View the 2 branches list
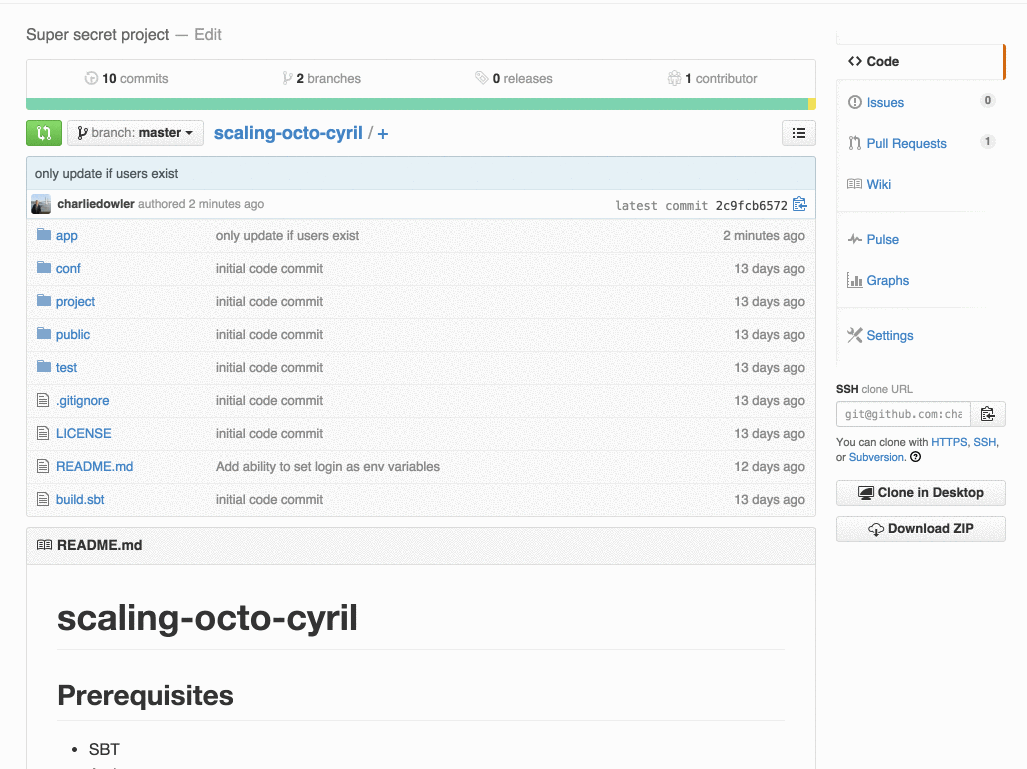Image resolution: width=1027 pixels, height=769 pixels. (x=322, y=79)
